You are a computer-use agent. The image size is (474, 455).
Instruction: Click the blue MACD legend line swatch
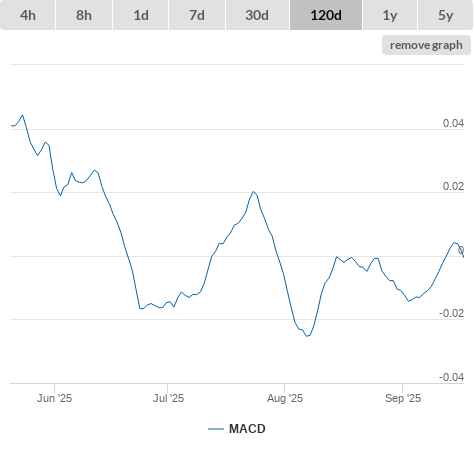[216, 429]
